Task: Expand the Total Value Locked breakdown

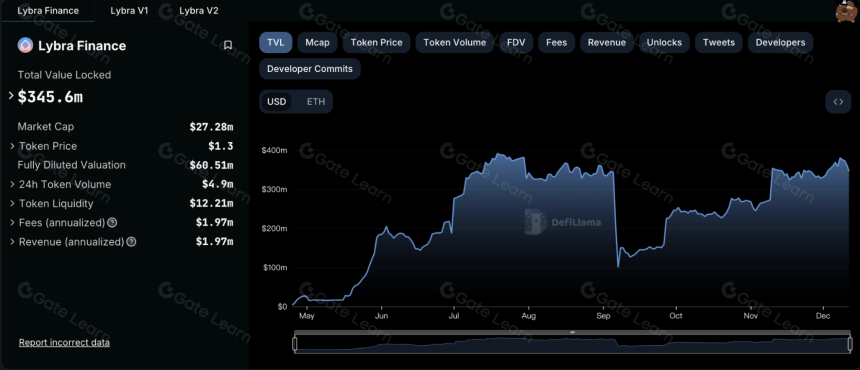Action: click(x=12, y=96)
